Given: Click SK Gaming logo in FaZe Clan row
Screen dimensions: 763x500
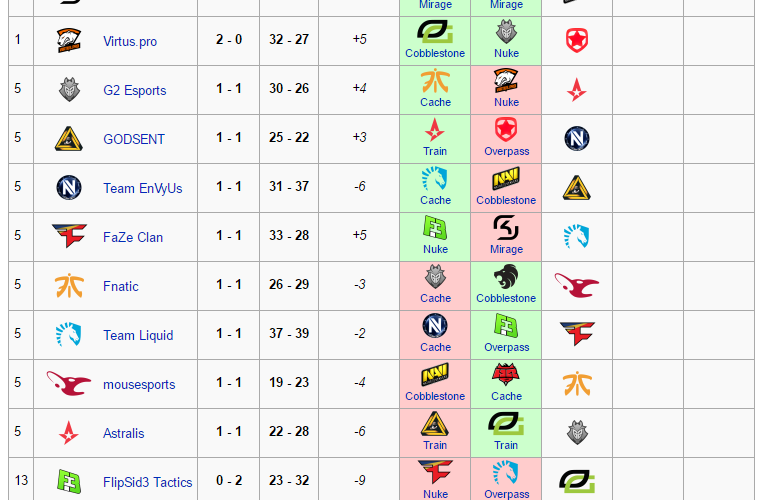Looking at the screenshot, I should [x=506, y=227].
